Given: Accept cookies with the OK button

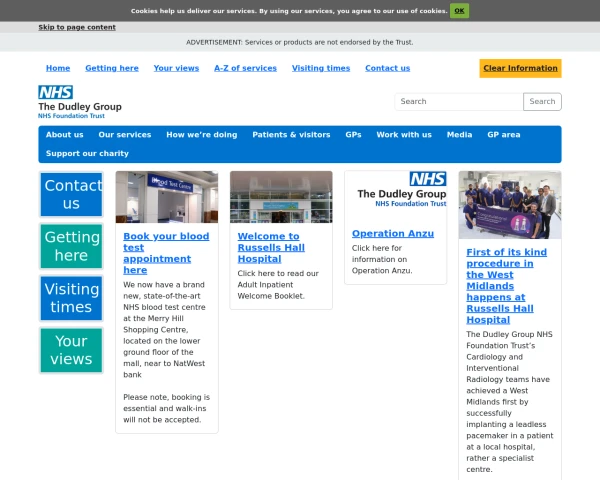Looking at the screenshot, I should (x=459, y=11).
